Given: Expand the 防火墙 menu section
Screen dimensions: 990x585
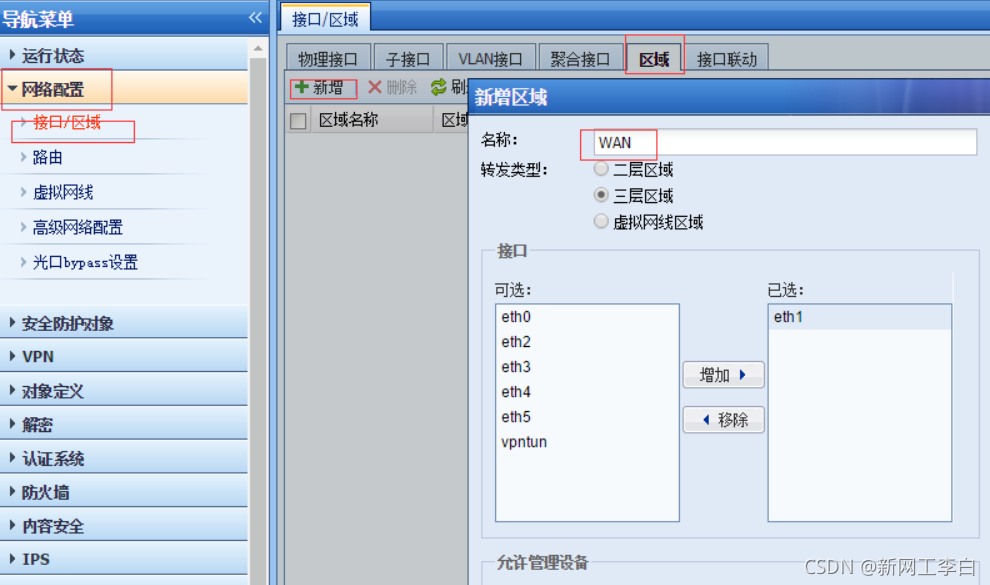Looking at the screenshot, I should (124, 492).
